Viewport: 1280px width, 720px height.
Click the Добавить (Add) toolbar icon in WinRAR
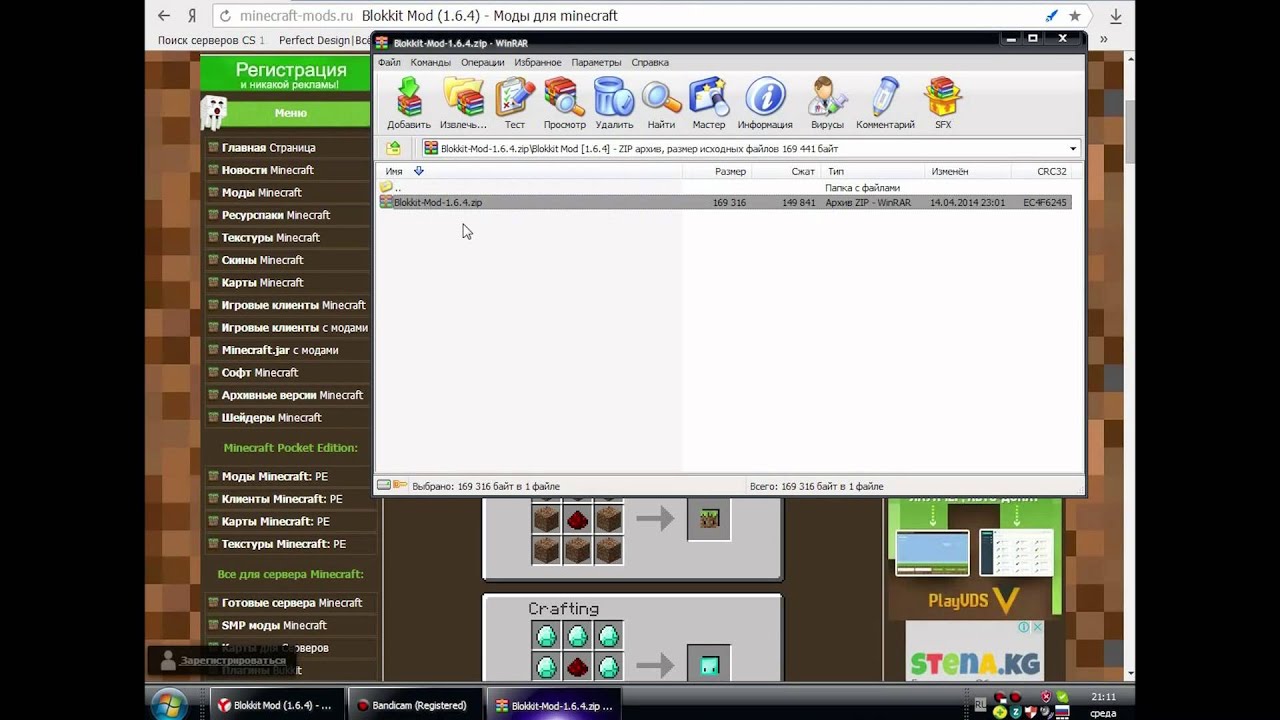pyautogui.click(x=408, y=104)
